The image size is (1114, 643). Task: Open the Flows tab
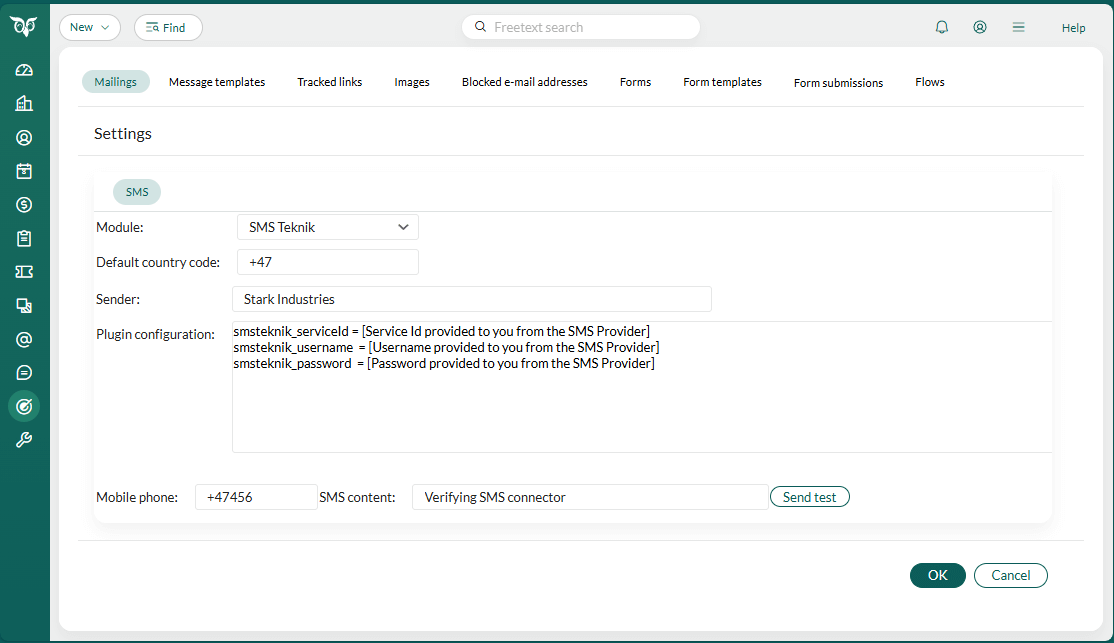[929, 82]
